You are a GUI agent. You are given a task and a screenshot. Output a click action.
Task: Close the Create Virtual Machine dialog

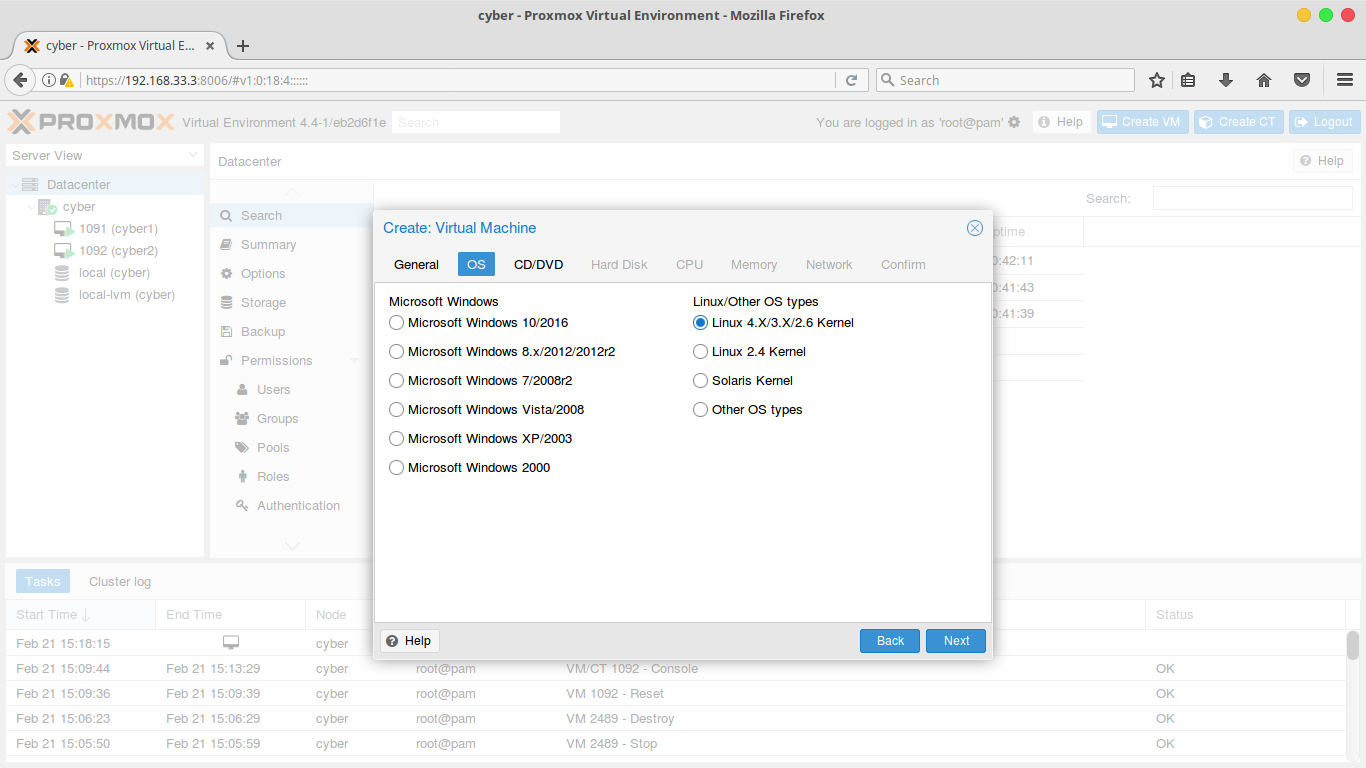point(975,228)
